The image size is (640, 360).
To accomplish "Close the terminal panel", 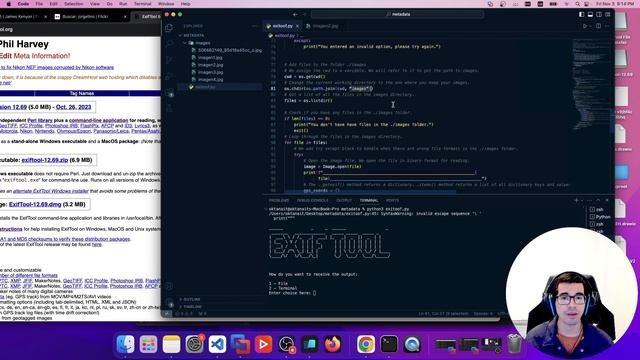I will pos(607,200).
